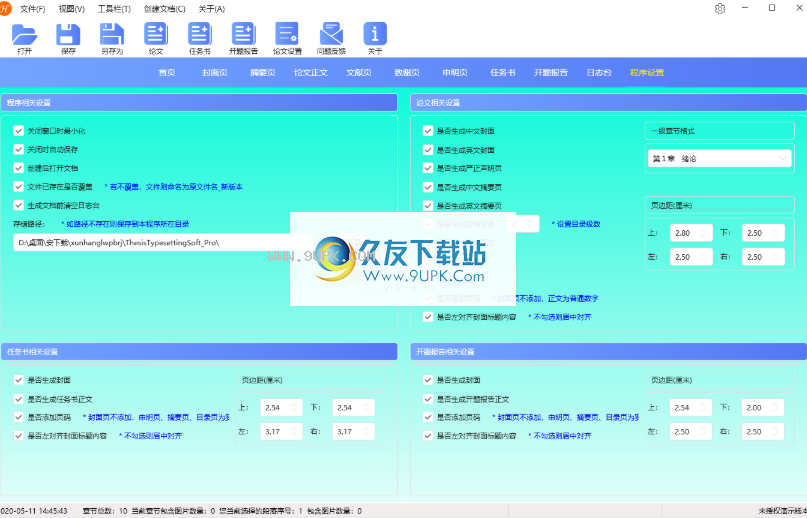Toggle 文件已存在是否覆盖 checkbox

click(x=19, y=186)
